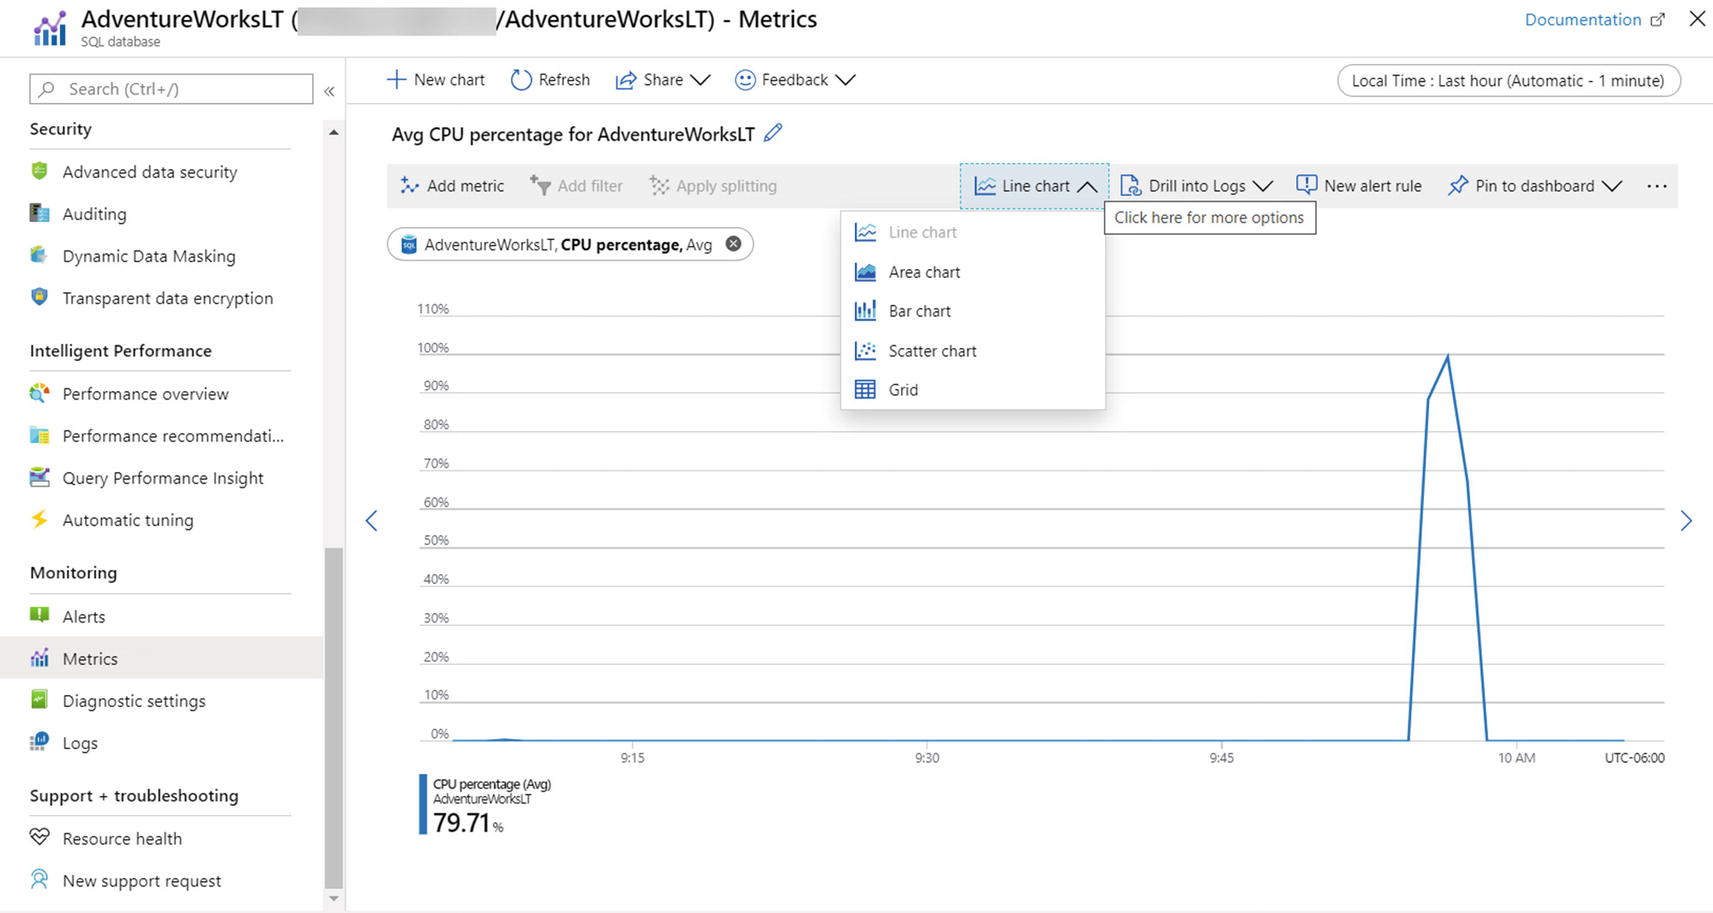
Task: Select Line chart menu entry
Action: click(973, 232)
